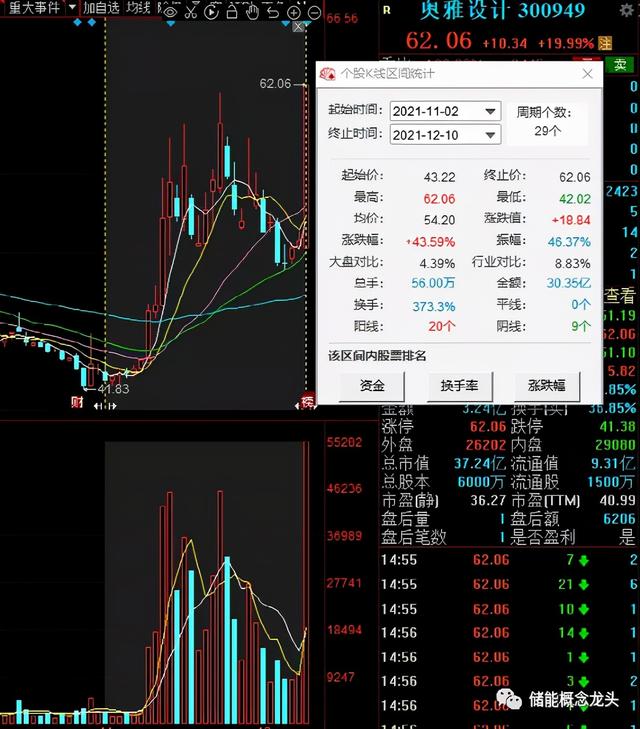Click the red card logo of the statistics dialog
The height and width of the screenshot is (729, 640).
pos(328,73)
